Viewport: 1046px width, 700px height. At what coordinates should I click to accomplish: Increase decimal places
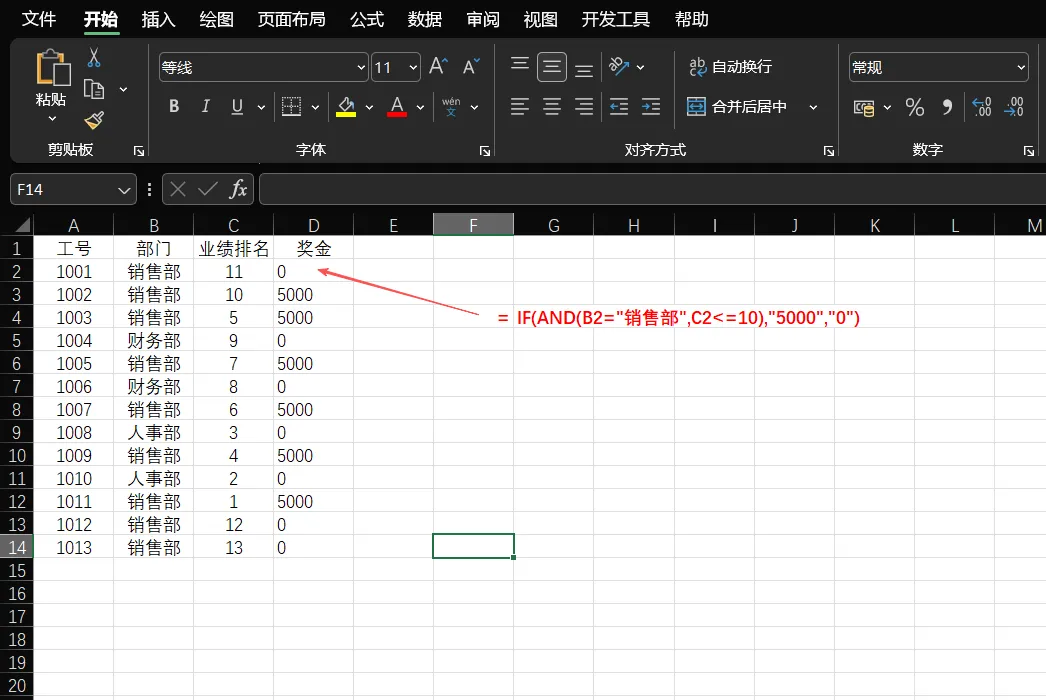[982, 107]
